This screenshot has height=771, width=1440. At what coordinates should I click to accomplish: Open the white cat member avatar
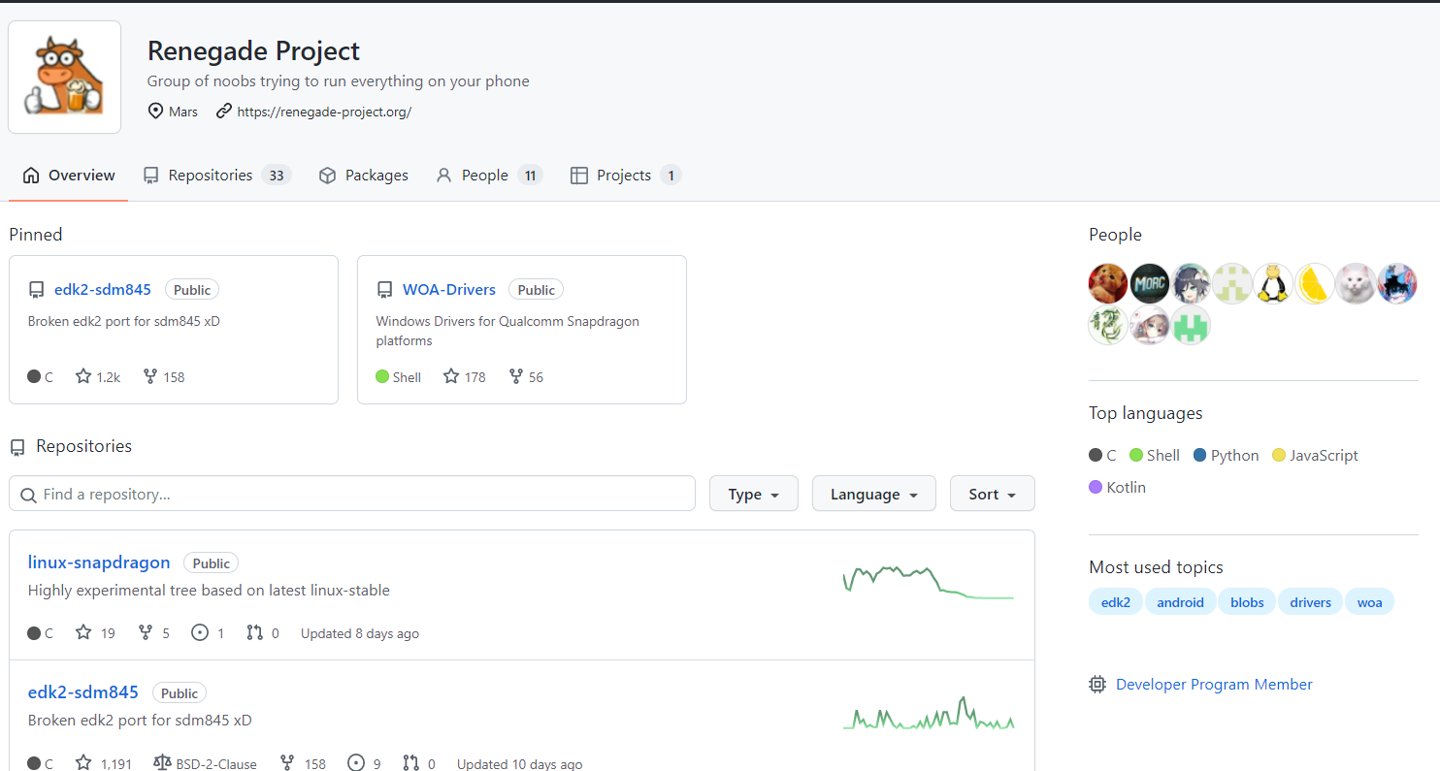point(1356,284)
